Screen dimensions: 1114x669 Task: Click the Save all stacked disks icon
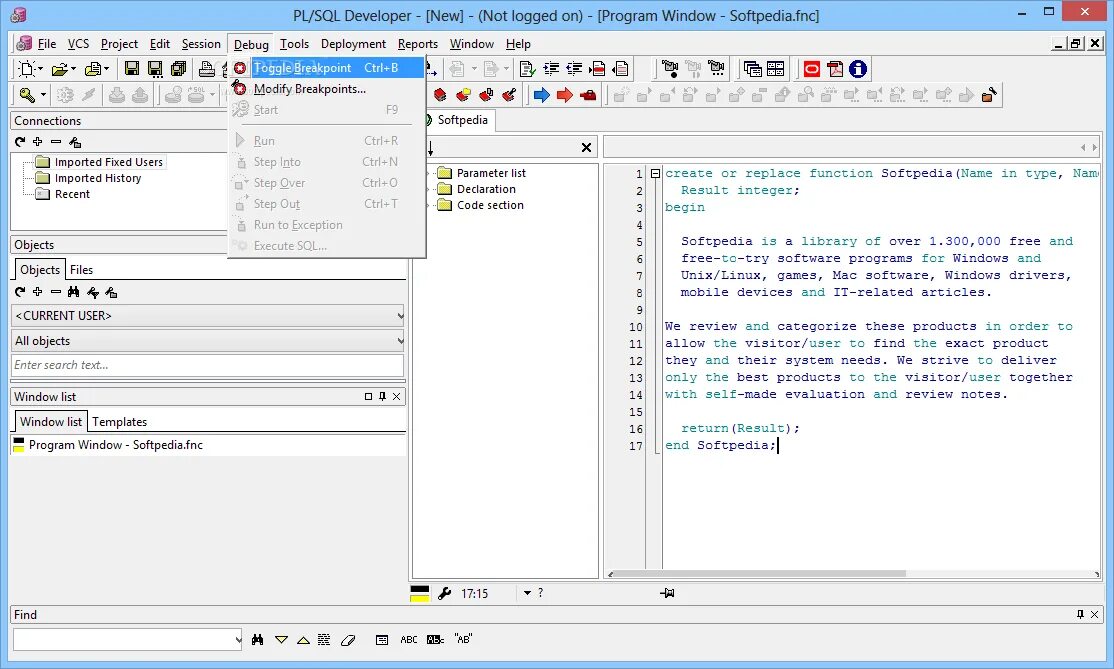178,68
